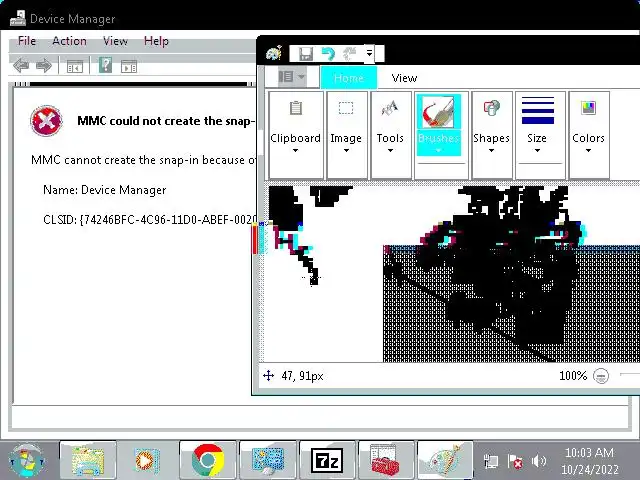Screen dimensions: 640x480
Task: Click the red toolbox taskbar icon
Action: (386, 460)
